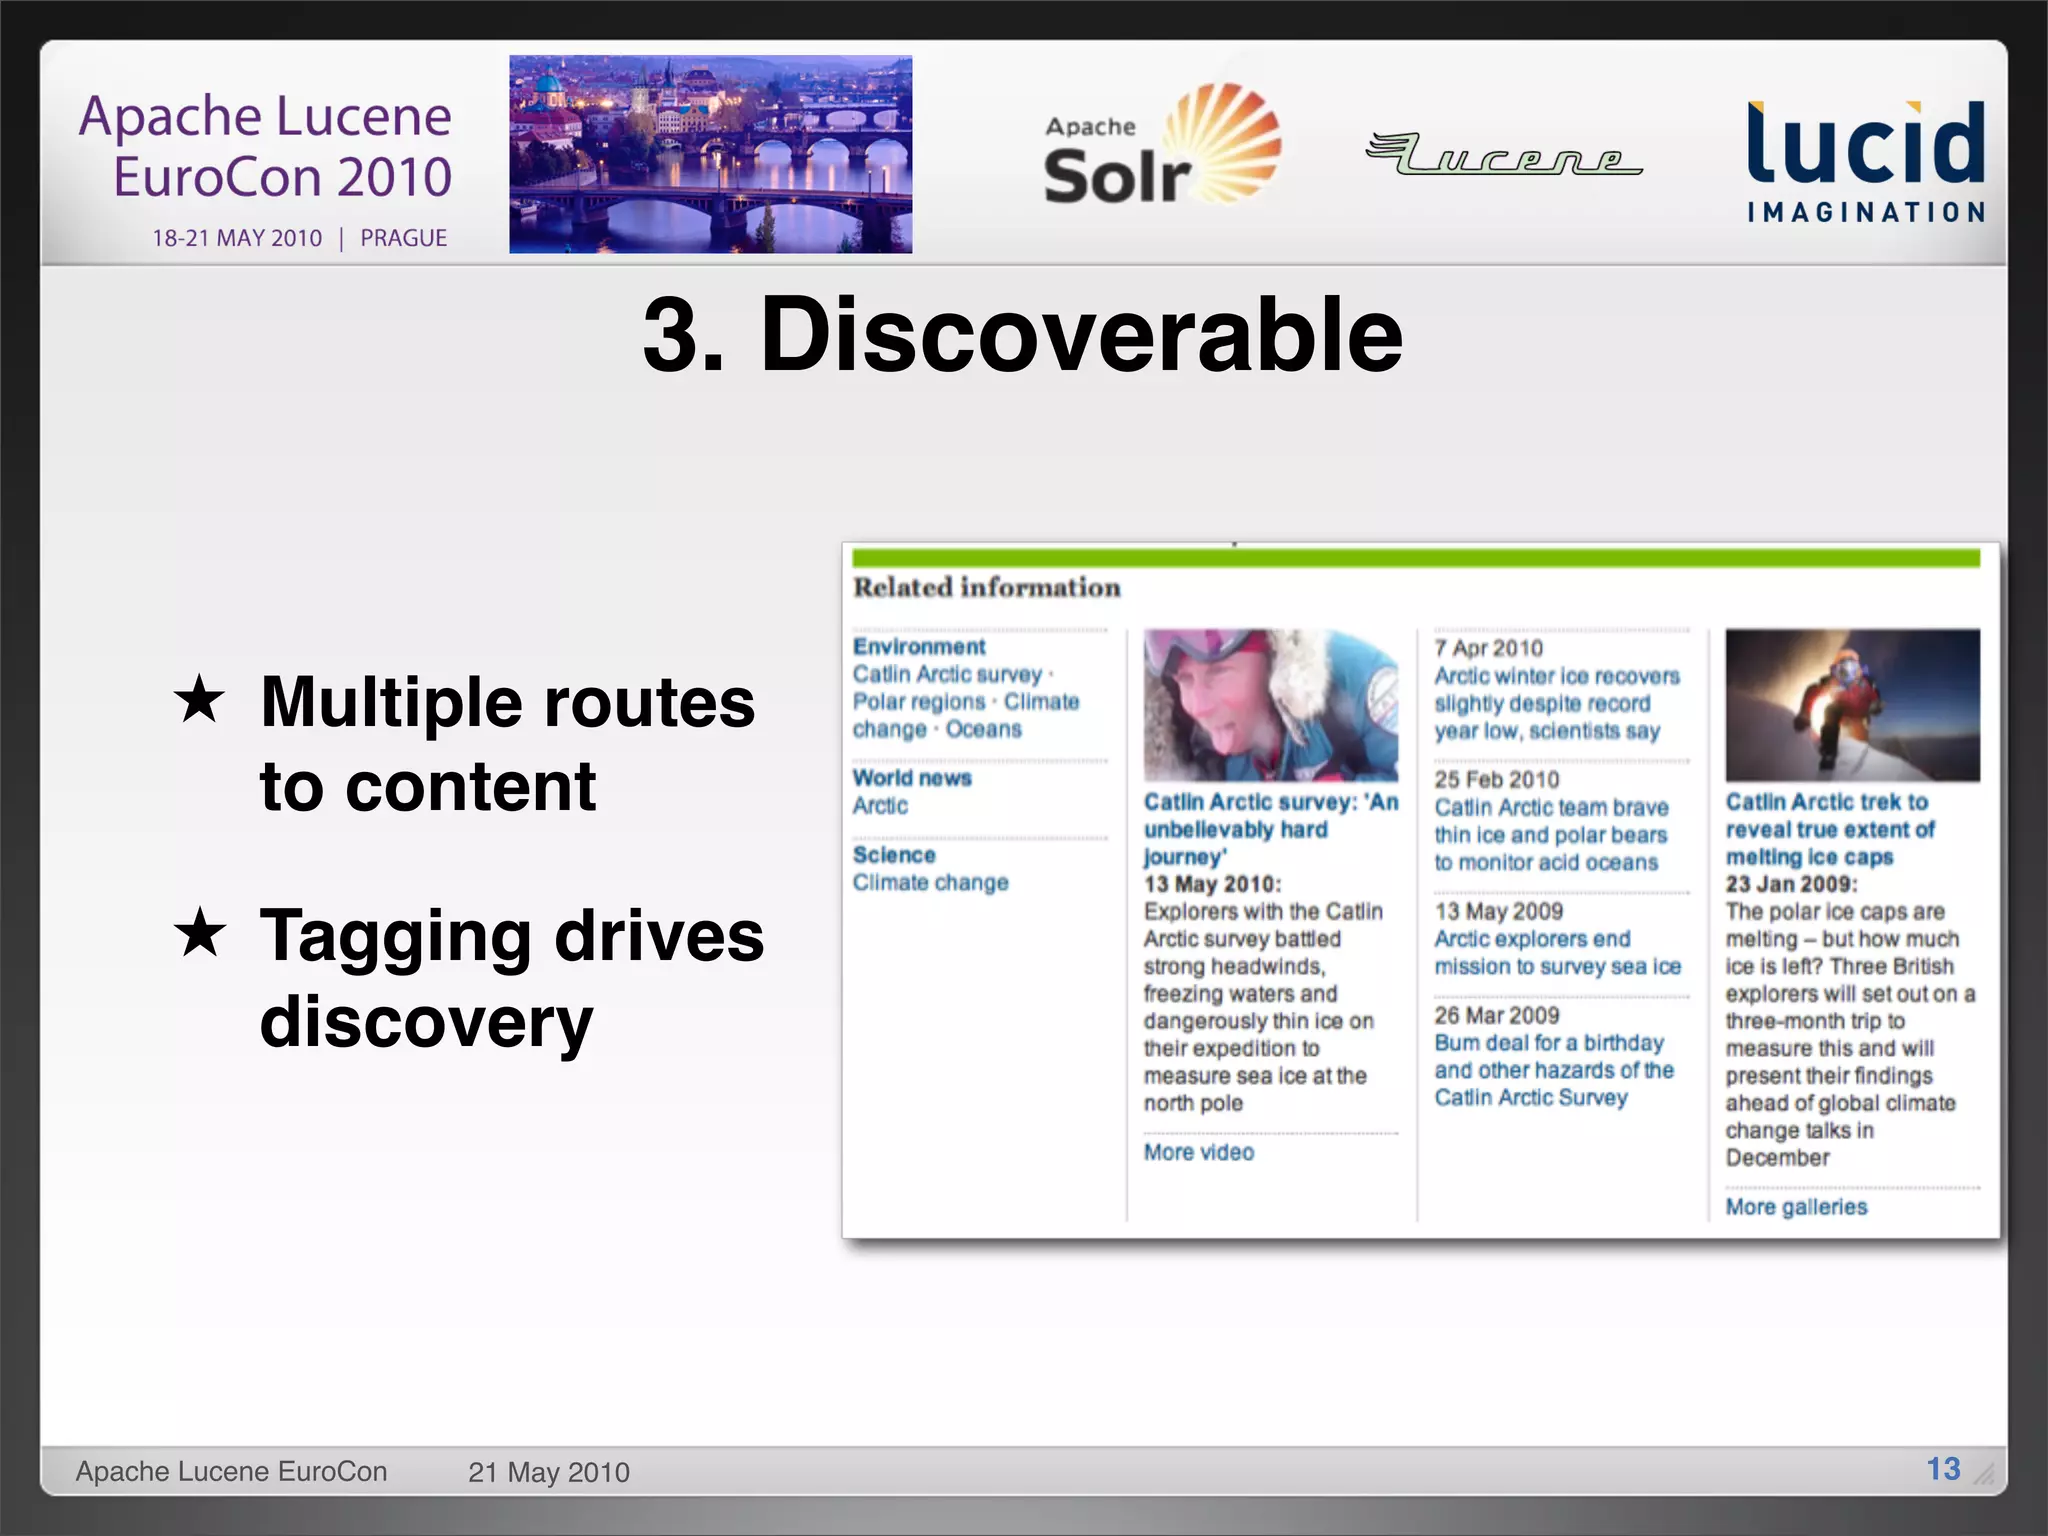Open the Oceans tag link
The width and height of the screenshot is (2048, 1536).
[984, 730]
